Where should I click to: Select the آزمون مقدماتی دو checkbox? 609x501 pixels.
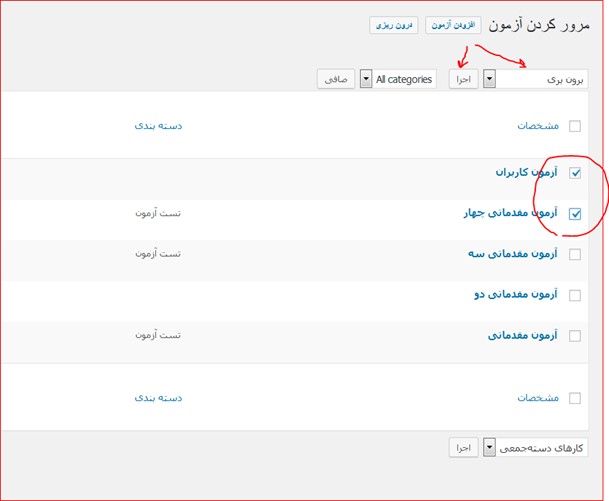point(574,295)
